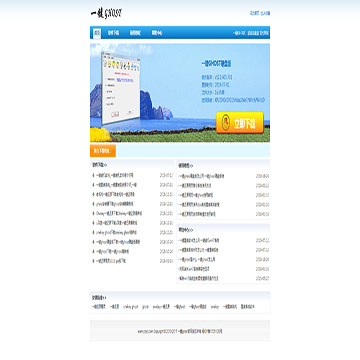Click the green arrow next to the Onekey一键还原 entry
Viewport: 360px width, 360px height.
coord(93,213)
